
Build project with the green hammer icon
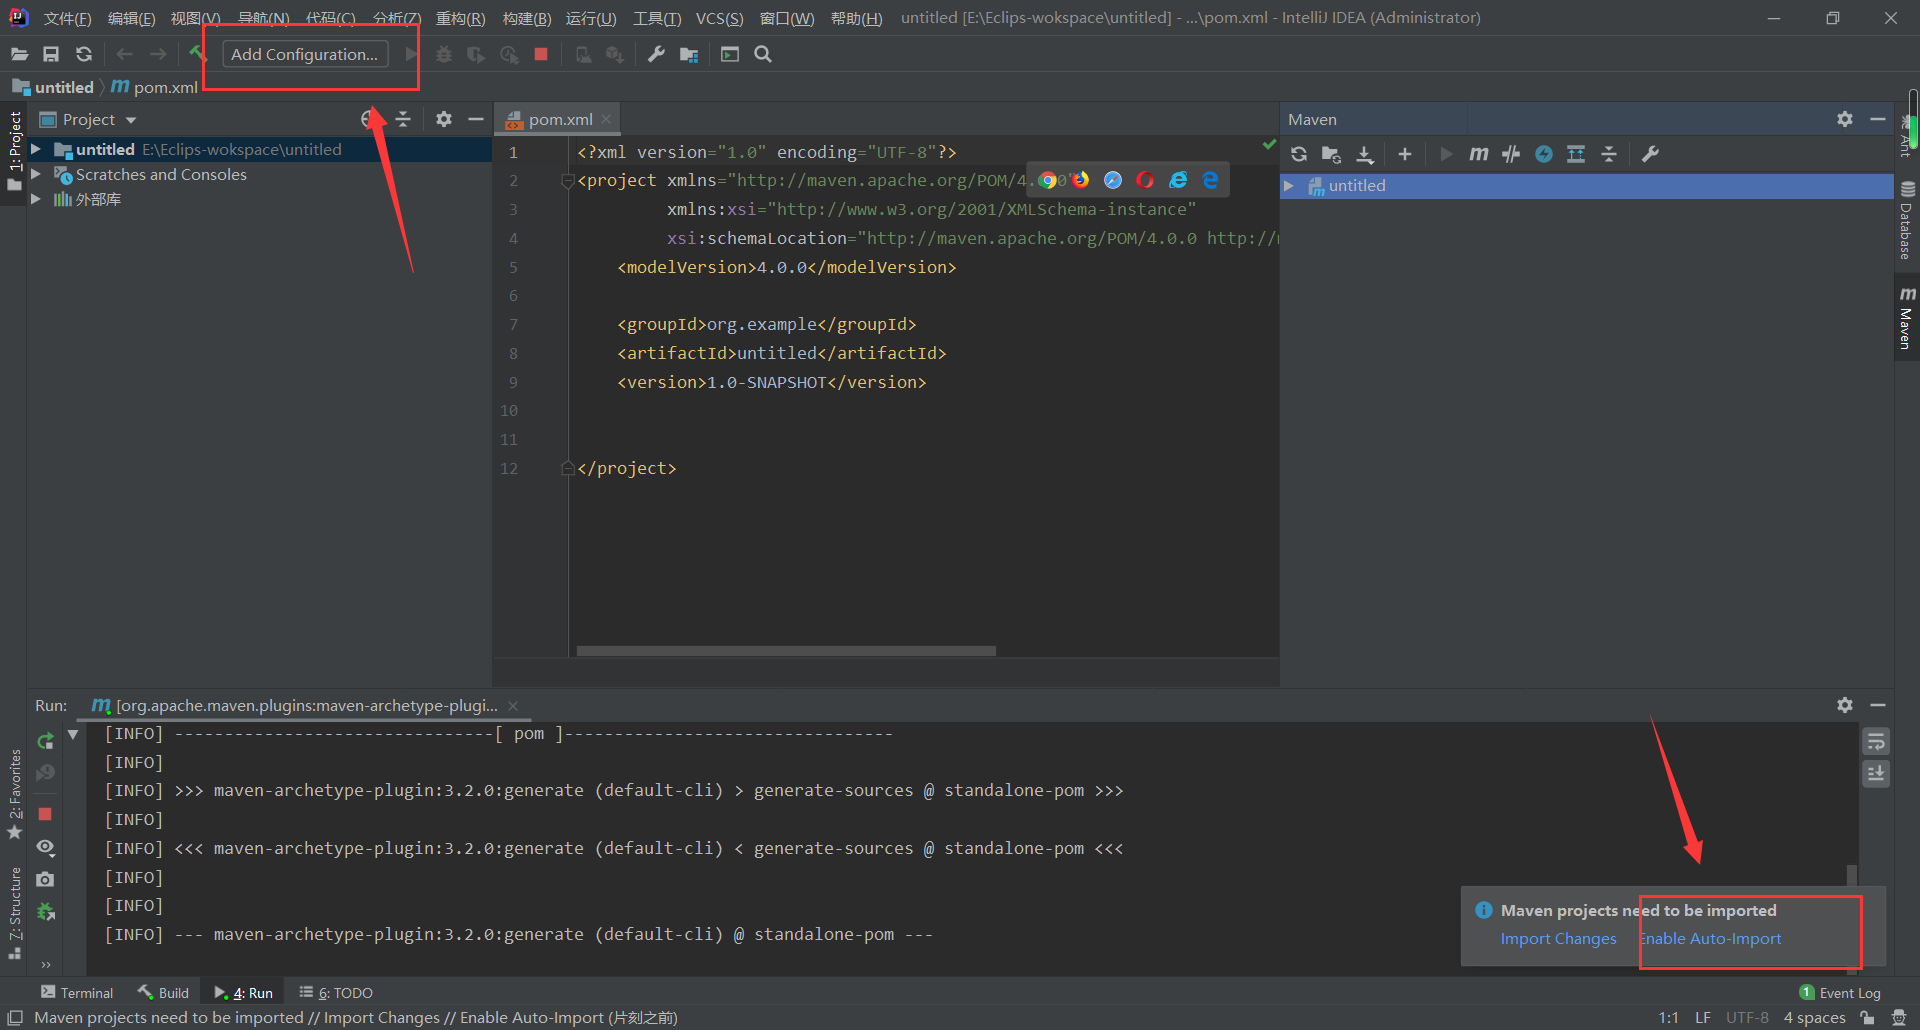pos(196,52)
